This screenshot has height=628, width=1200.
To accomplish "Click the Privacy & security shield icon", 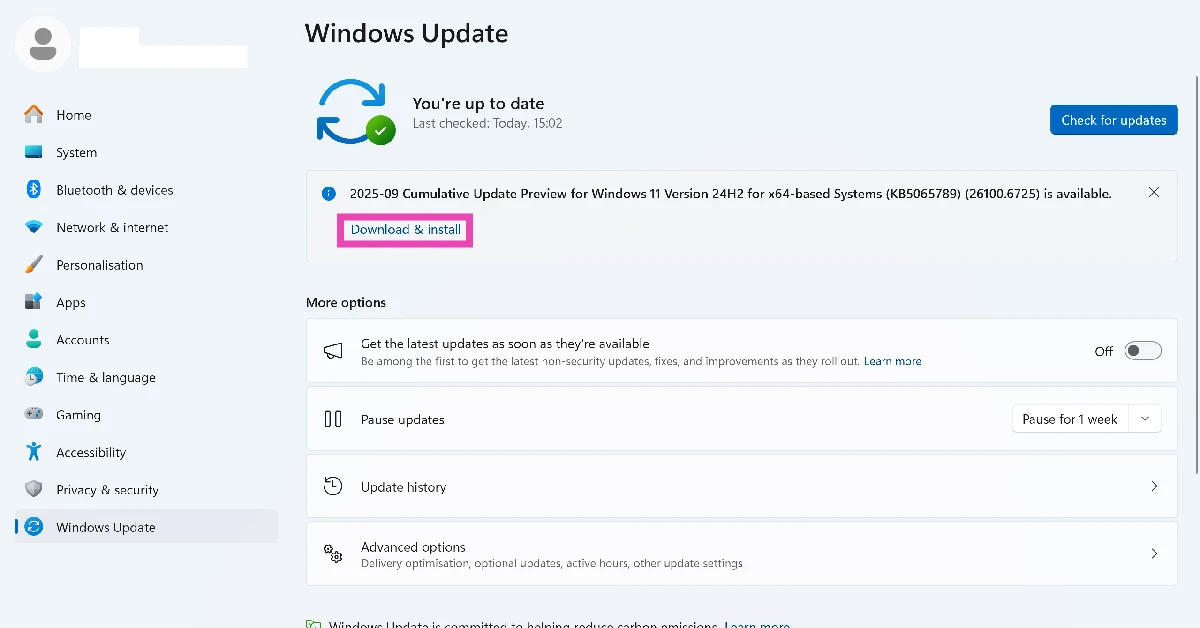I will (x=34, y=490).
